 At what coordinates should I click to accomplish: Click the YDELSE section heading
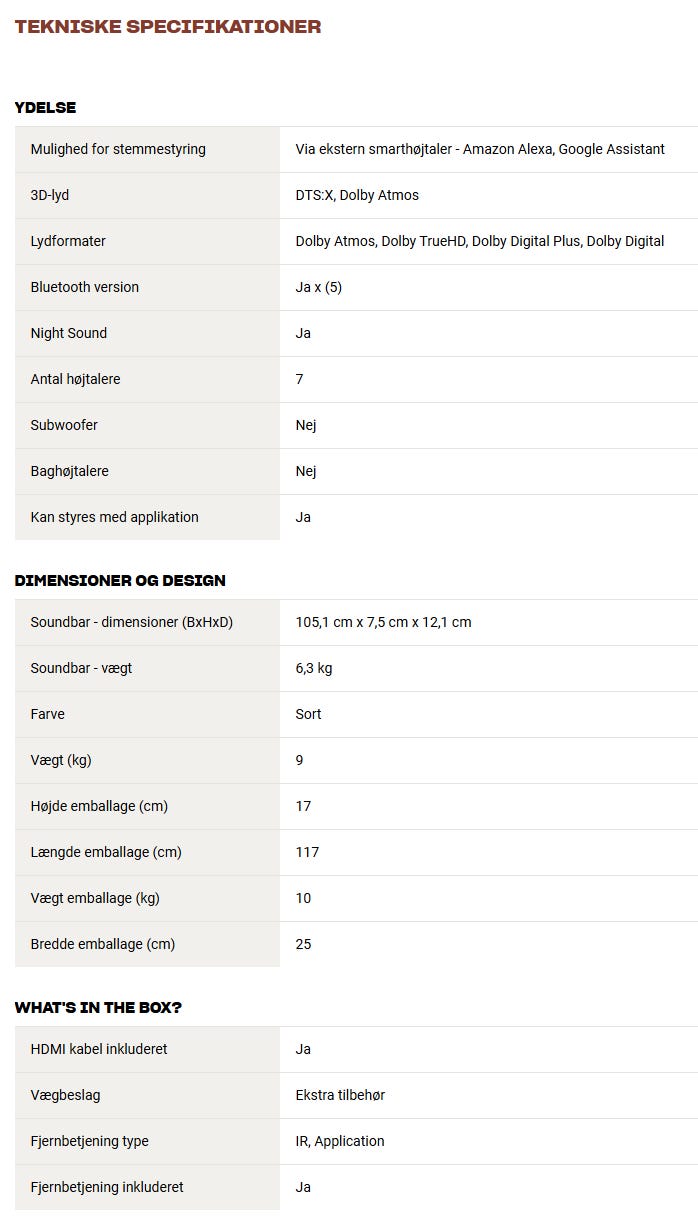[x=45, y=108]
